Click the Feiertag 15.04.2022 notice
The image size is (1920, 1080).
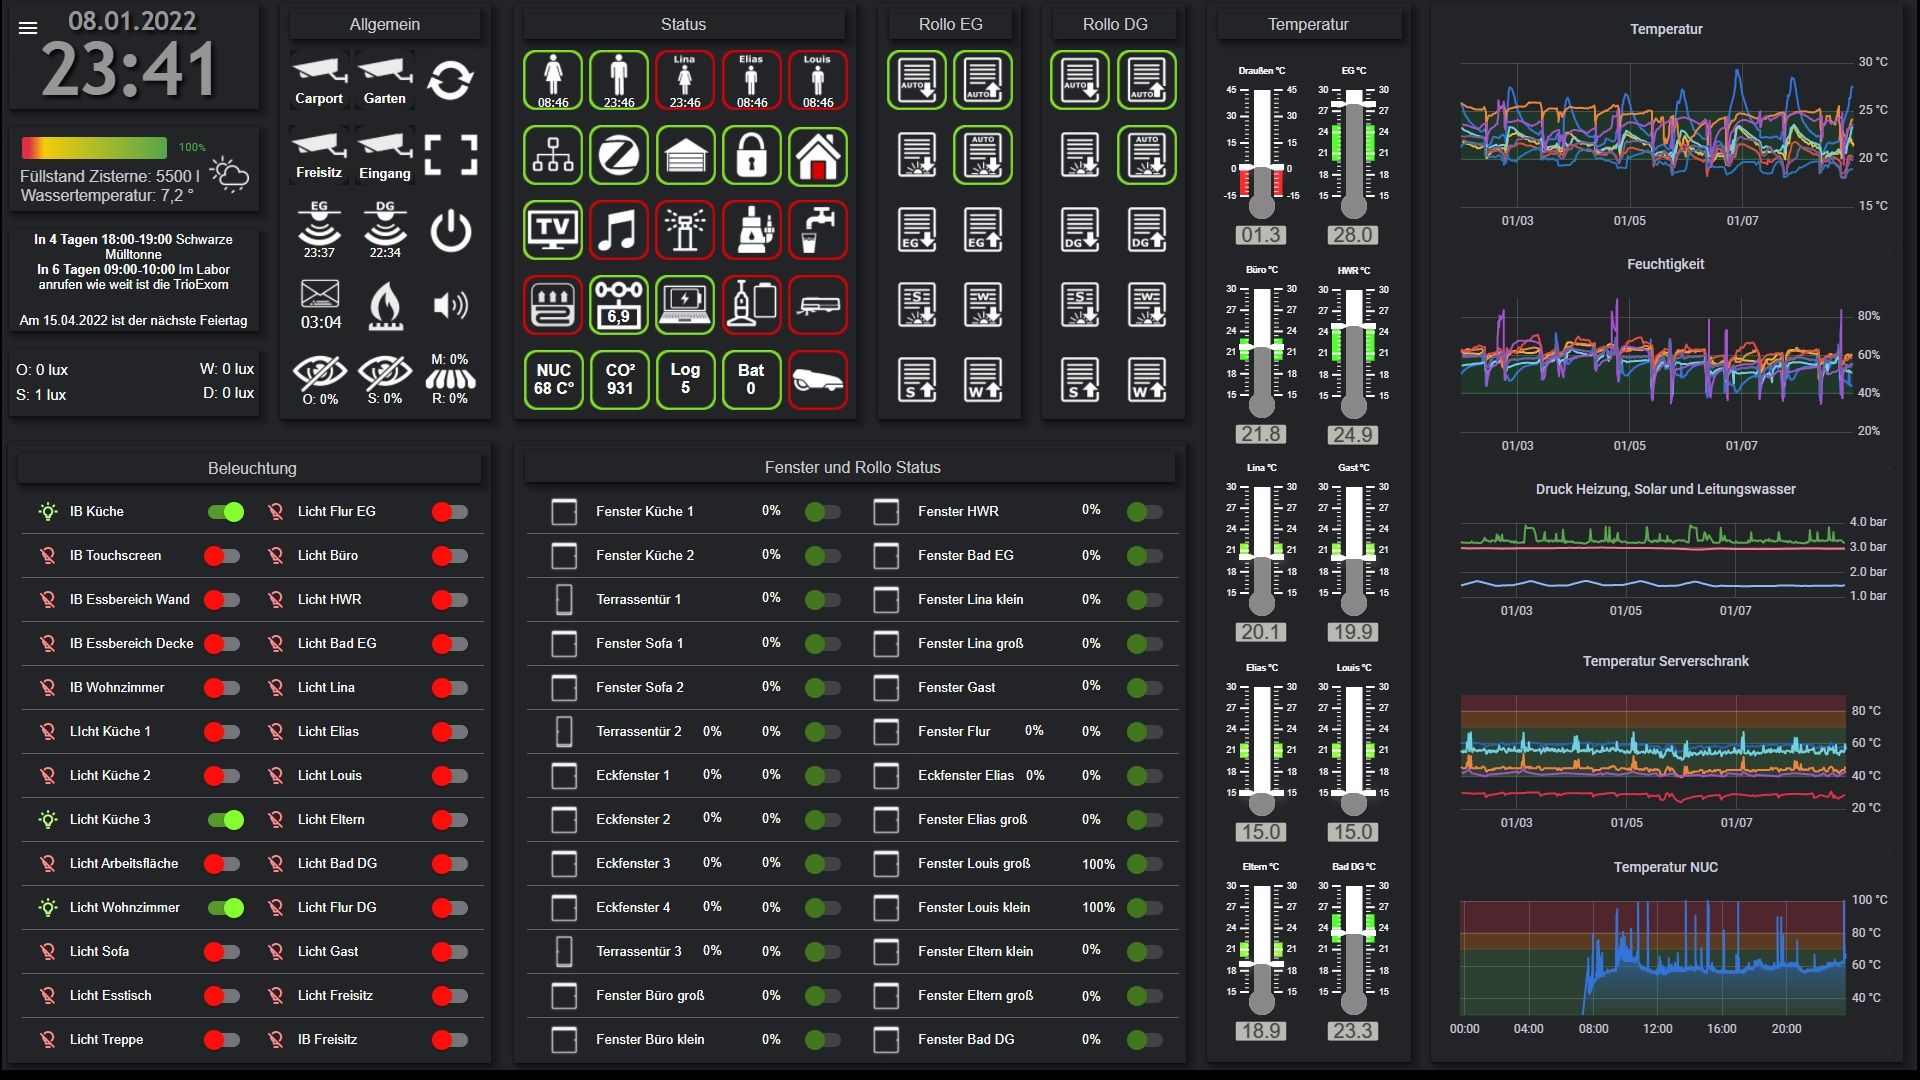[133, 321]
